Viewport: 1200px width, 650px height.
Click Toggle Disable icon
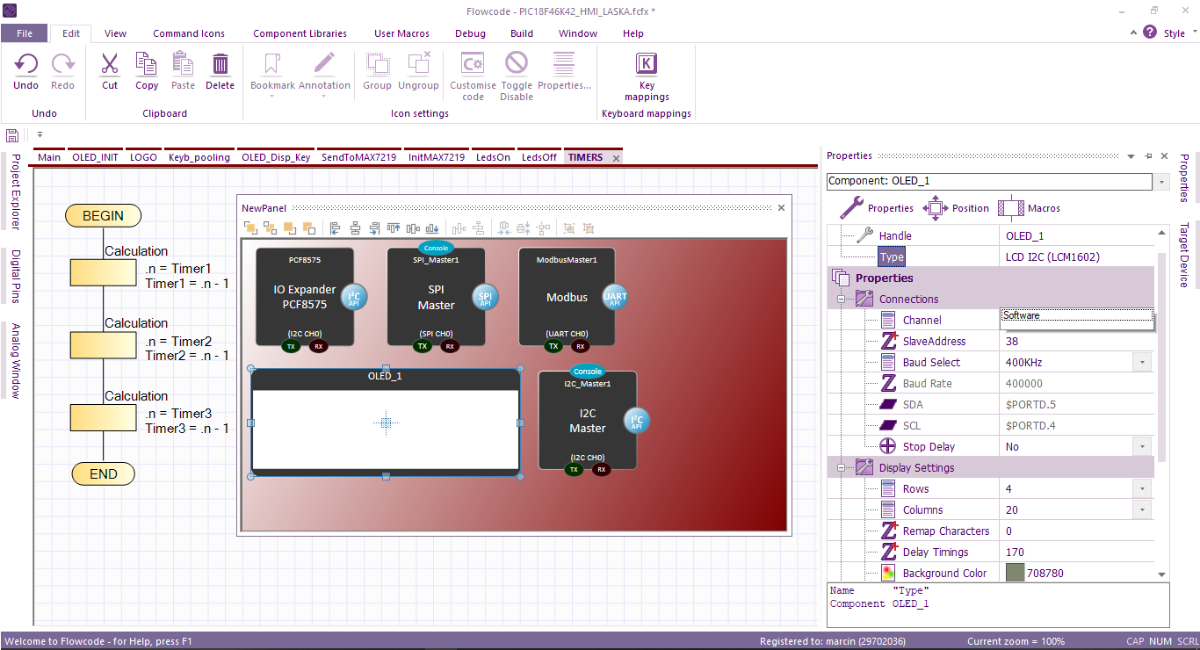[x=516, y=64]
